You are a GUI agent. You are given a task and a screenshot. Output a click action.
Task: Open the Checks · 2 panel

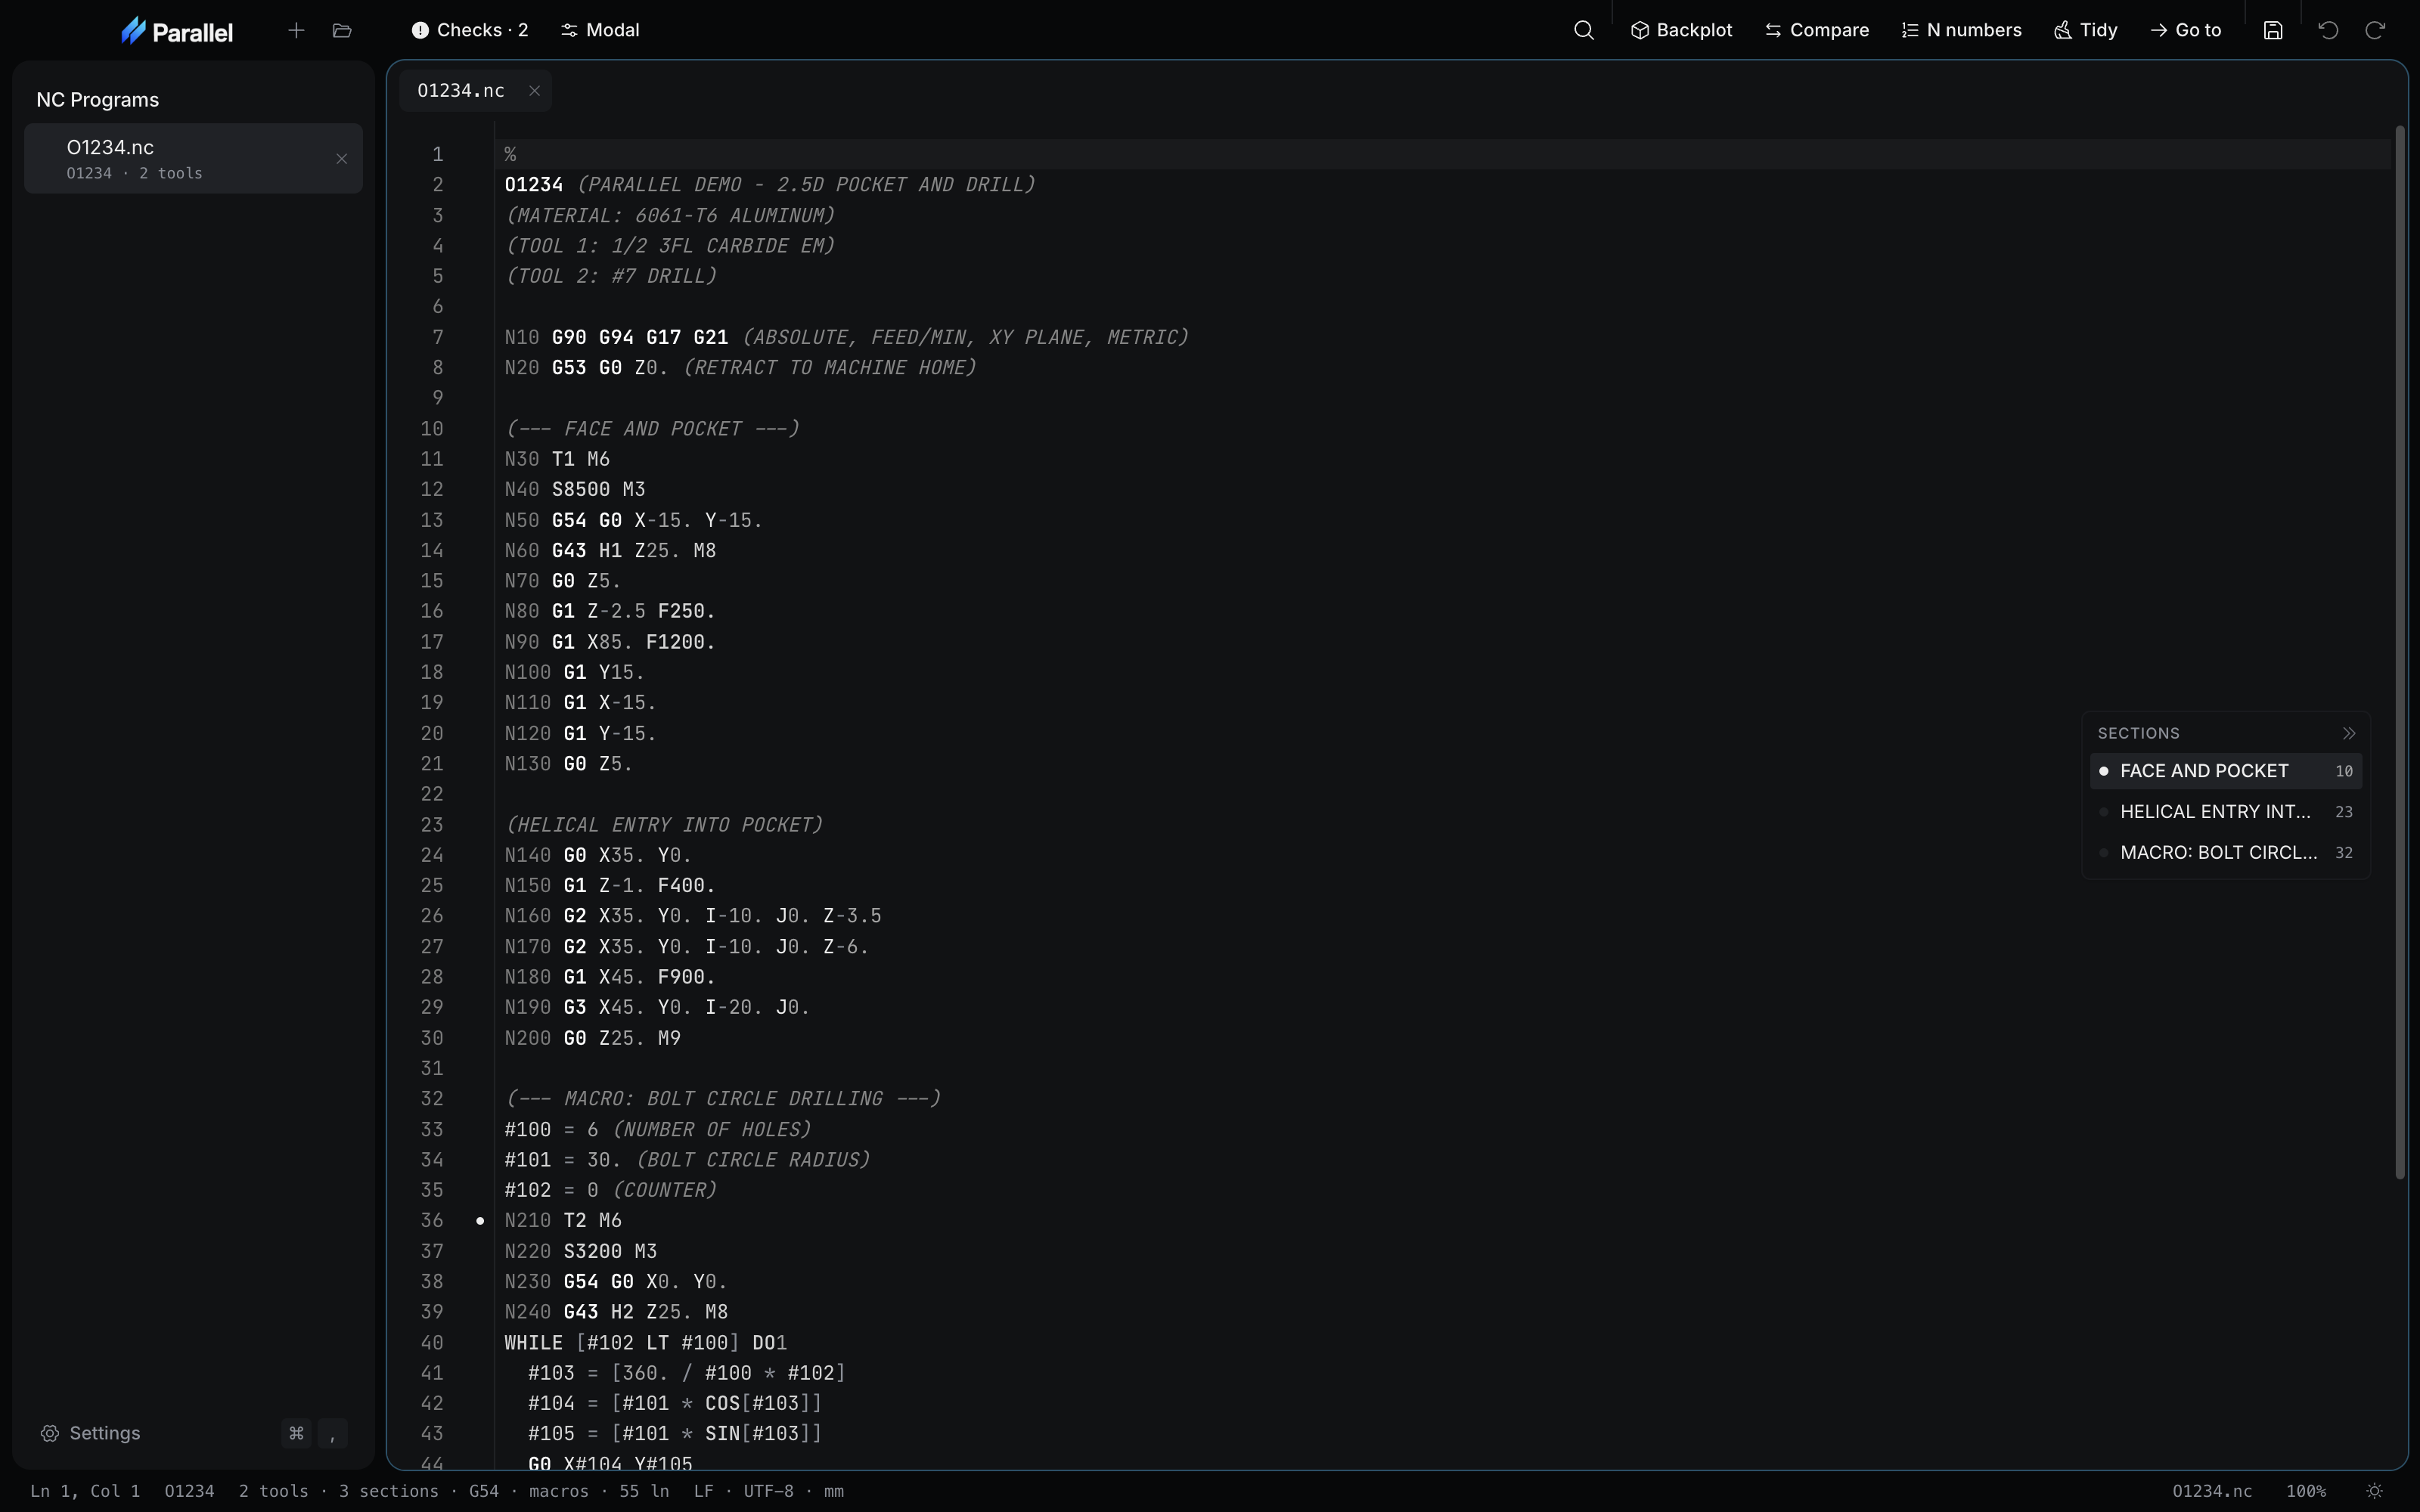coord(469,30)
